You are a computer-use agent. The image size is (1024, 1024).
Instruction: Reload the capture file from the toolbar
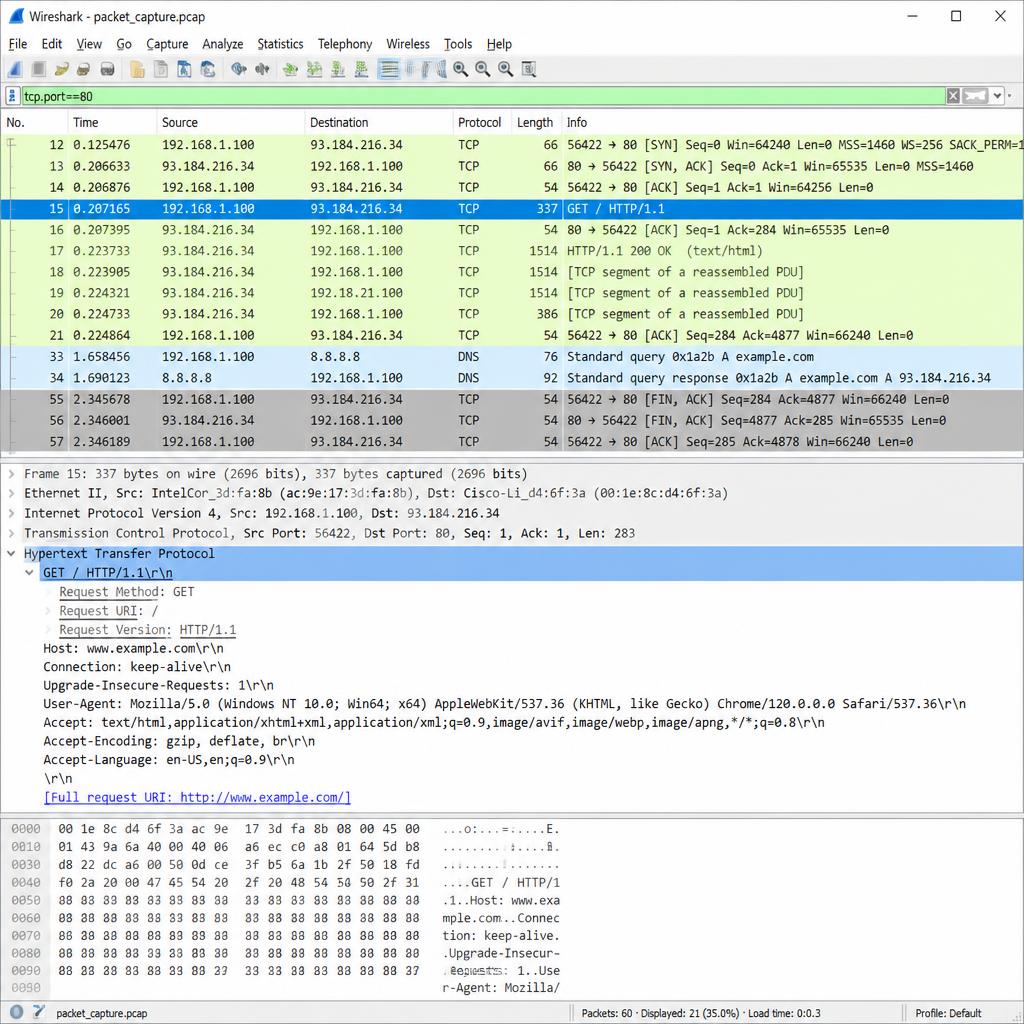point(208,69)
